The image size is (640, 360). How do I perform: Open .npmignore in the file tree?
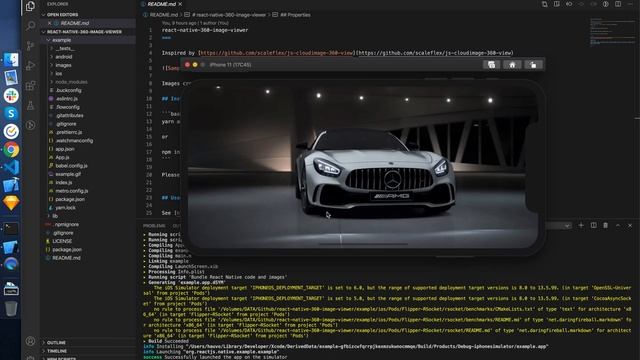(66, 224)
